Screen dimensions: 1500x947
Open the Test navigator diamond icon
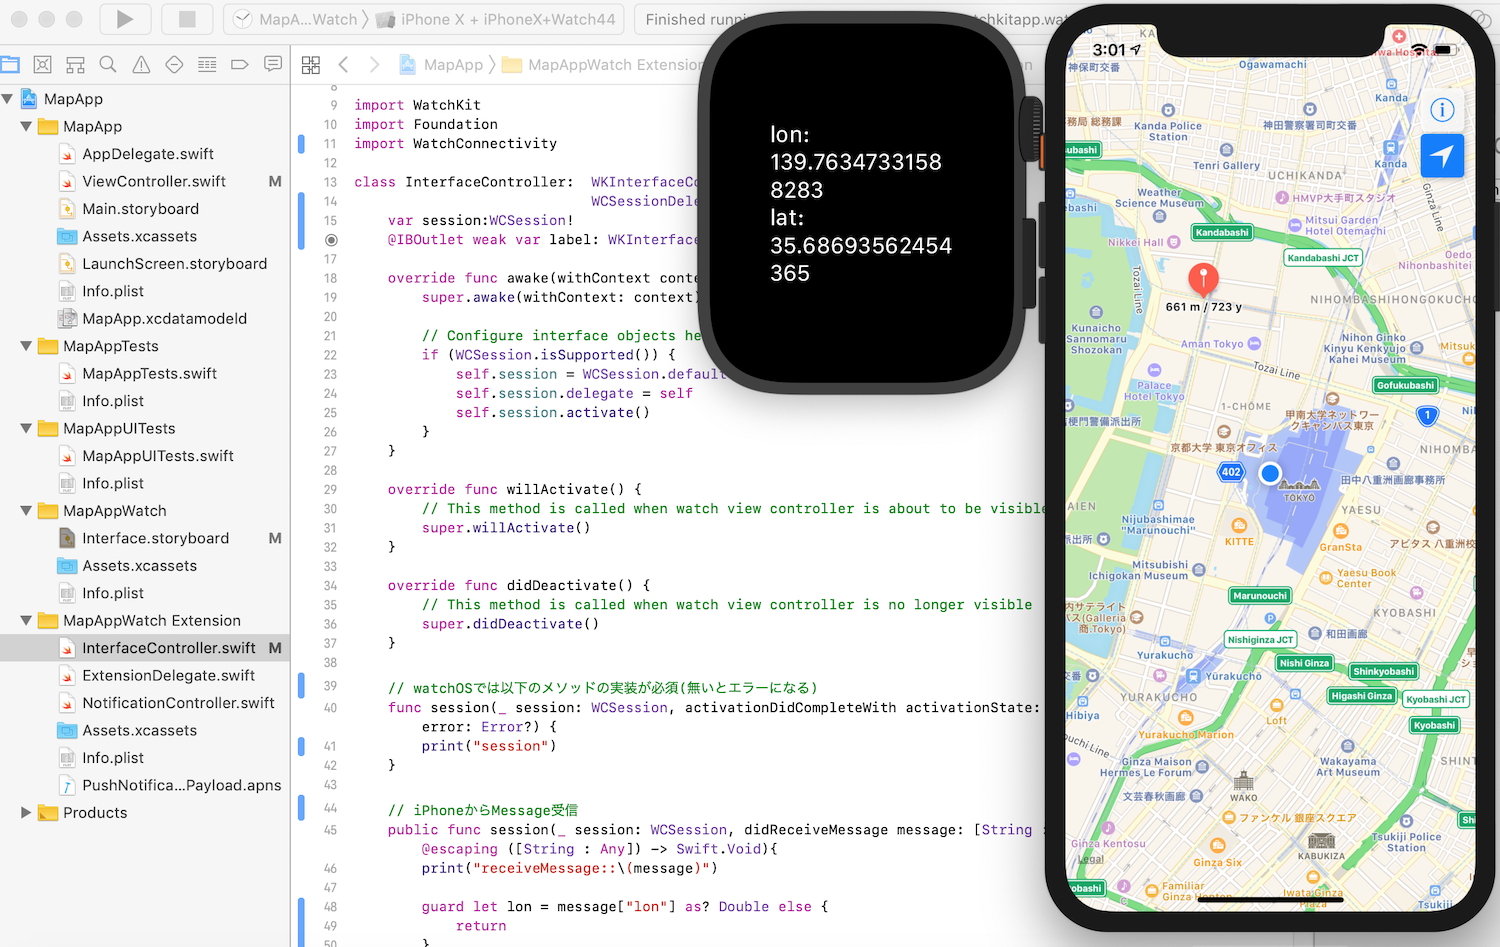174,64
